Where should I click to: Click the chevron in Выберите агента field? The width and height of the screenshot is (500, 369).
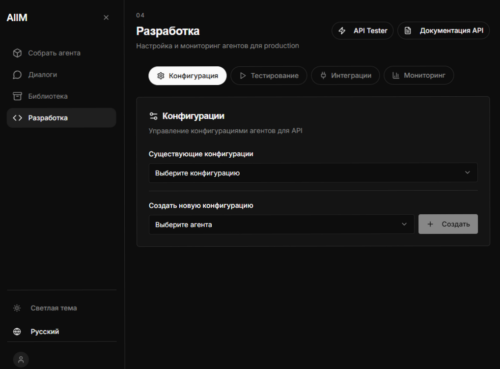pos(404,224)
